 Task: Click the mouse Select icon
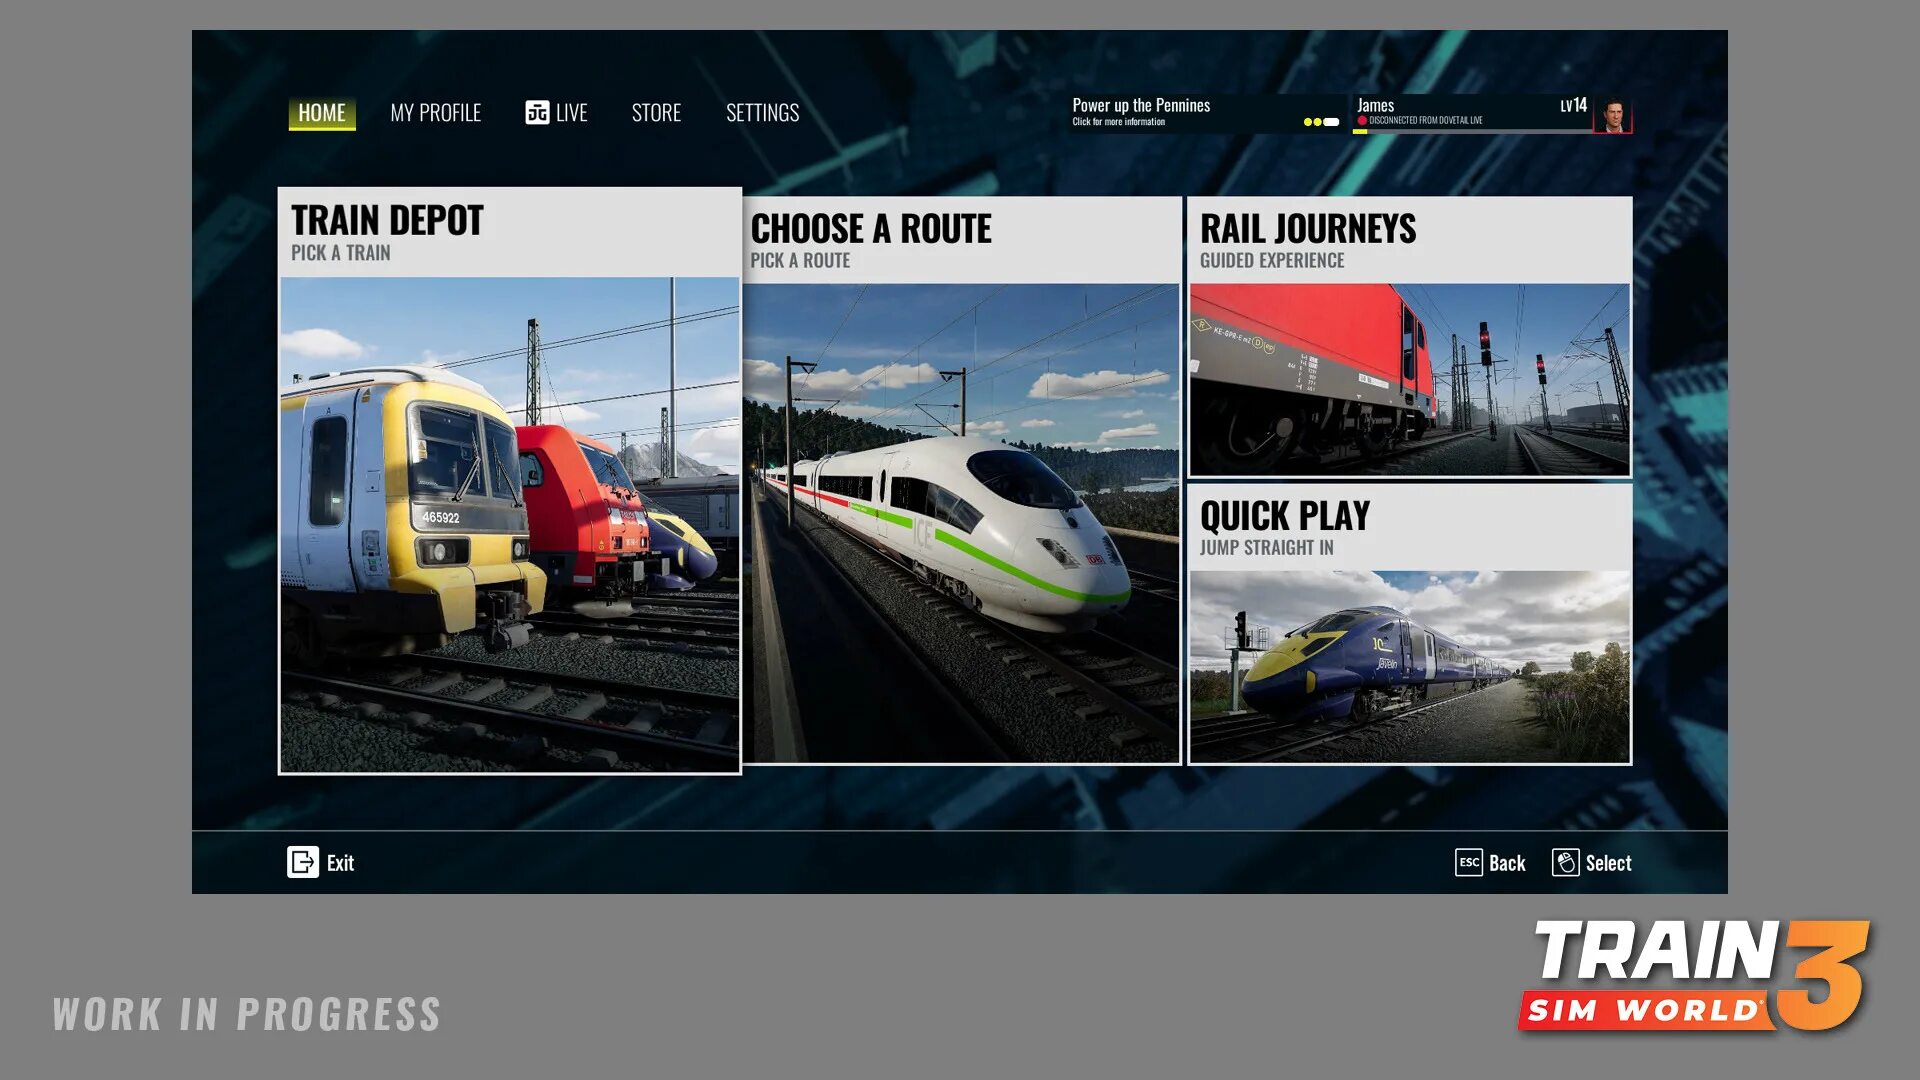(x=1566, y=862)
